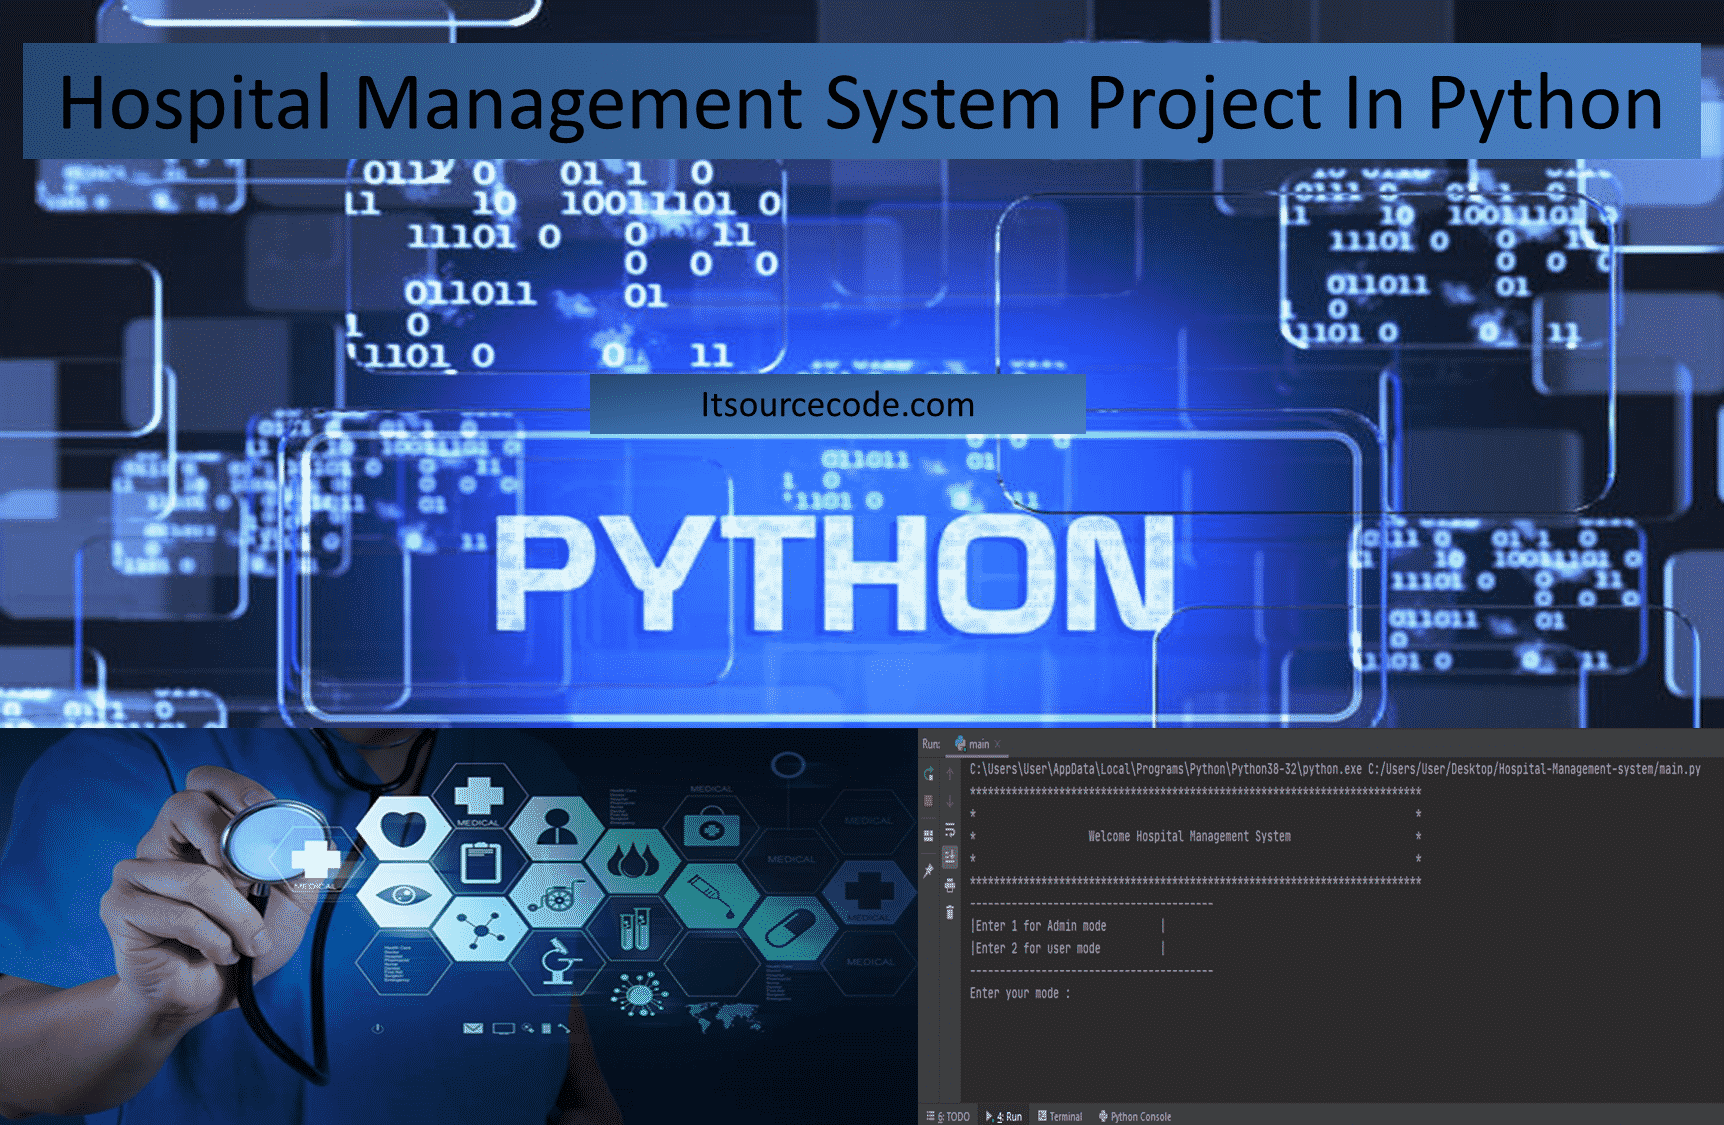Image resolution: width=1724 pixels, height=1125 pixels.
Task: Open the Python Console tab
Action: (1140, 1116)
